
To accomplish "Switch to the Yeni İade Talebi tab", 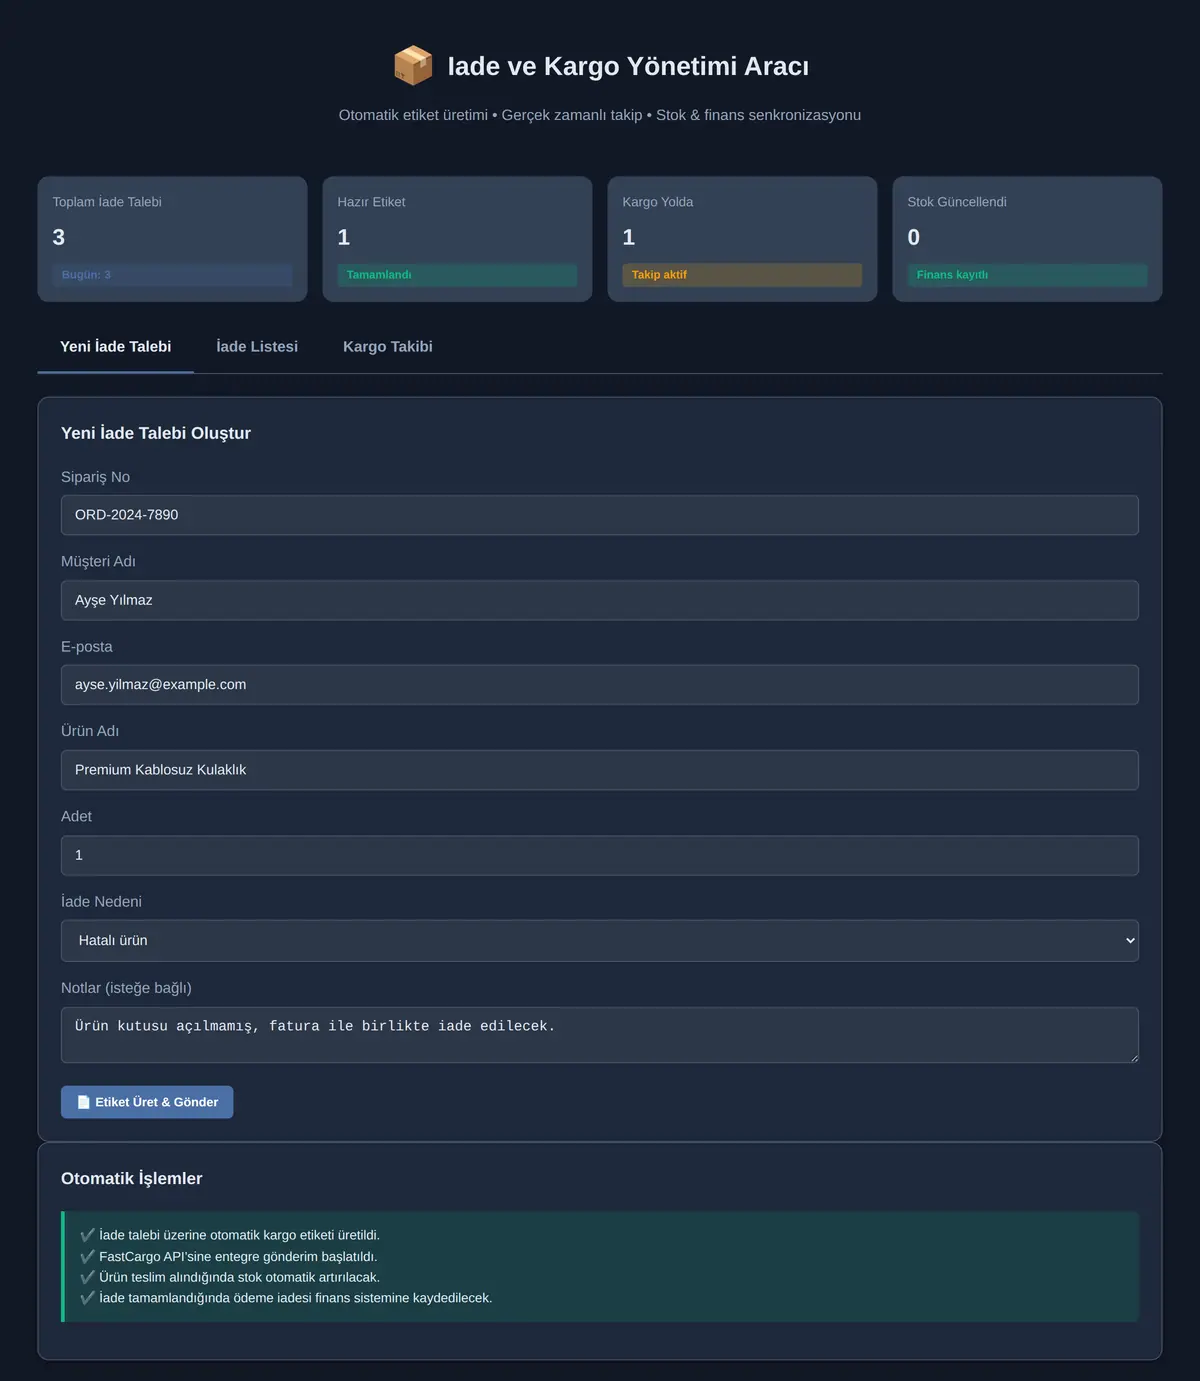I will [116, 347].
